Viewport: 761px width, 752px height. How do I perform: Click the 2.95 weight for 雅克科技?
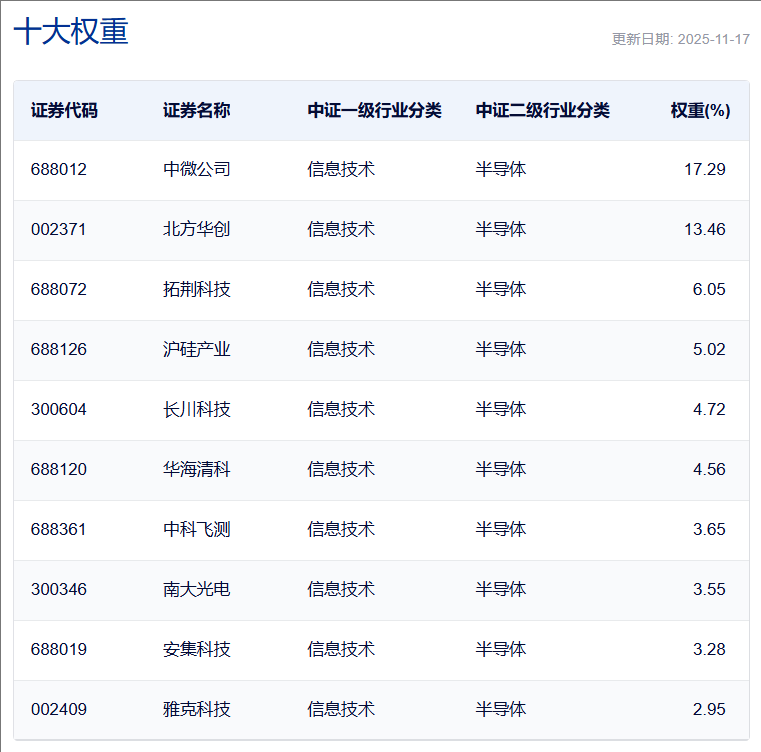(708, 709)
